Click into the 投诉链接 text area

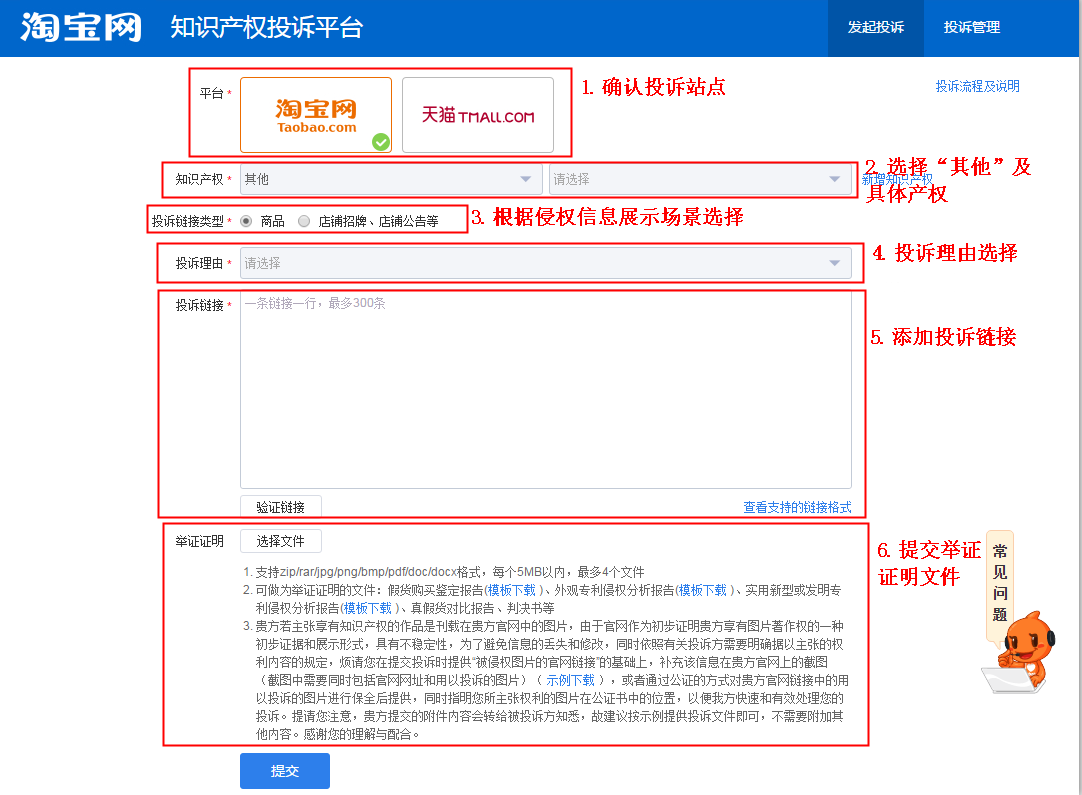(x=545, y=390)
